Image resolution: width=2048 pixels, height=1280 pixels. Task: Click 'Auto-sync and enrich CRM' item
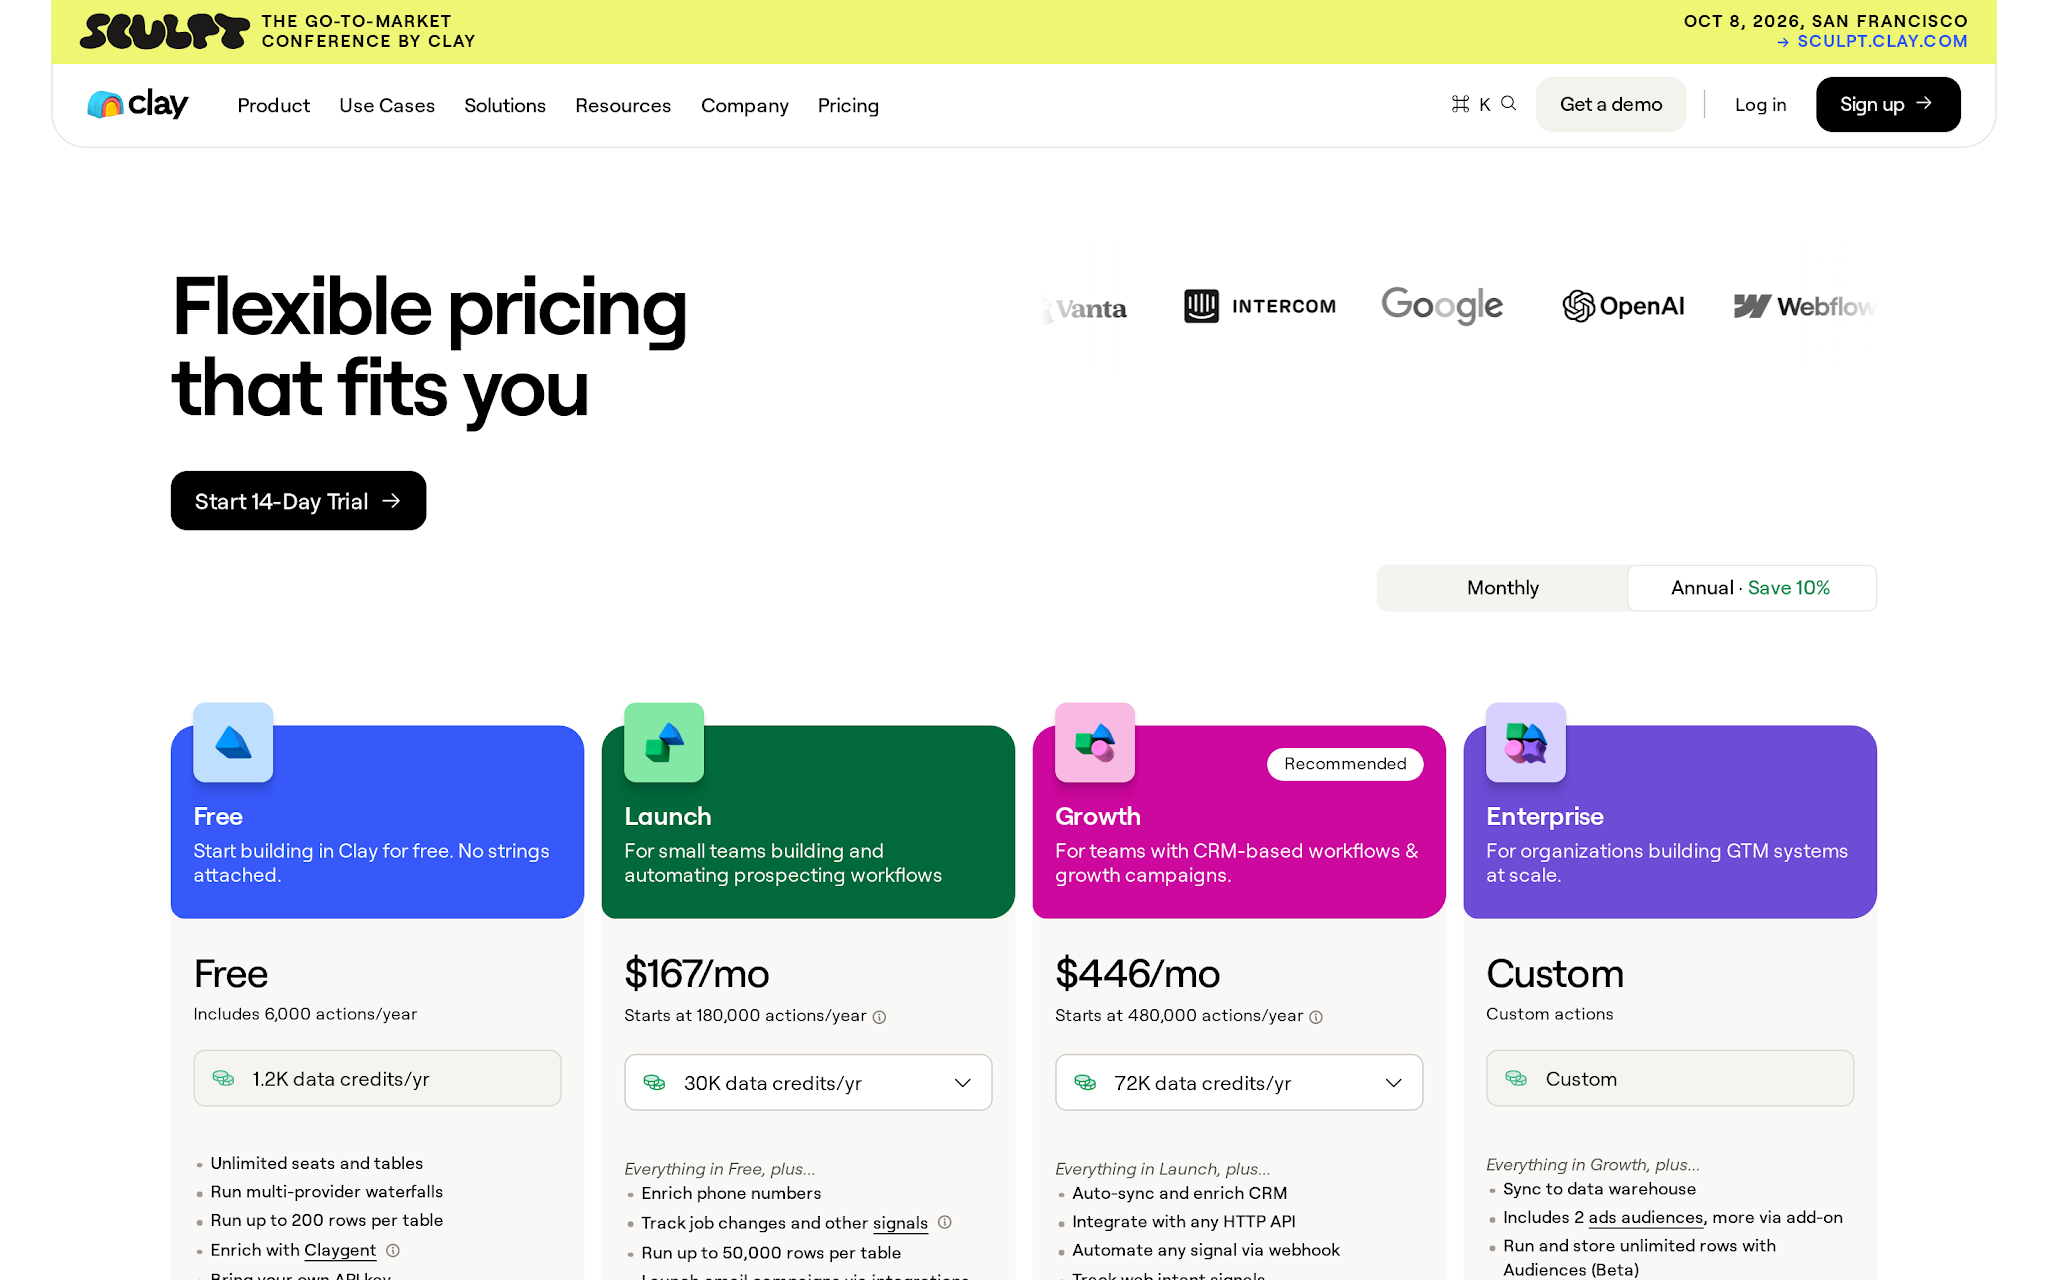point(1179,1193)
